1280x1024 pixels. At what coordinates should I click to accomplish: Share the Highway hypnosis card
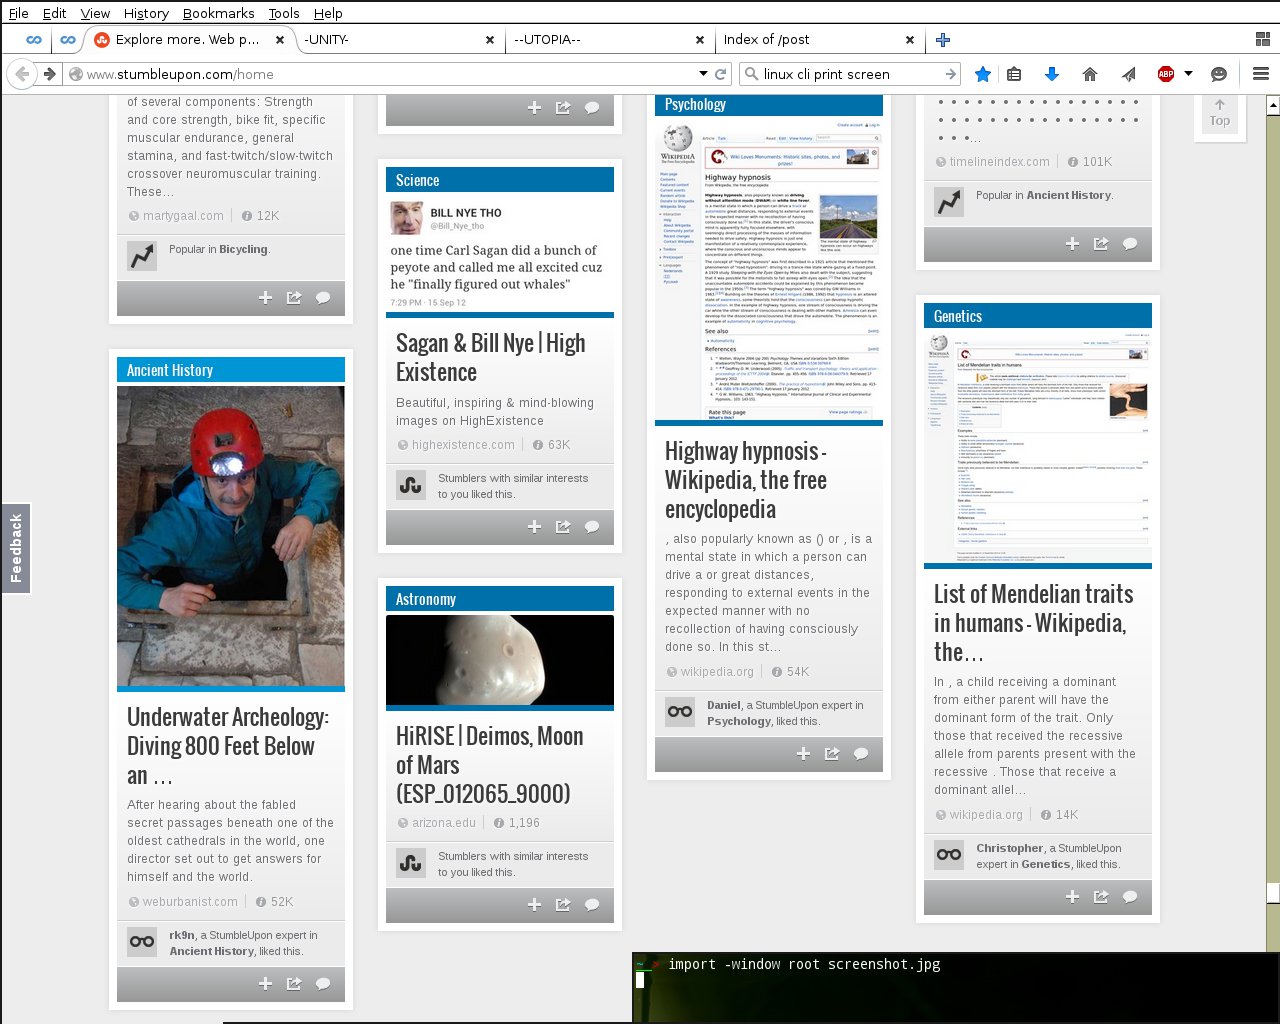(x=832, y=754)
